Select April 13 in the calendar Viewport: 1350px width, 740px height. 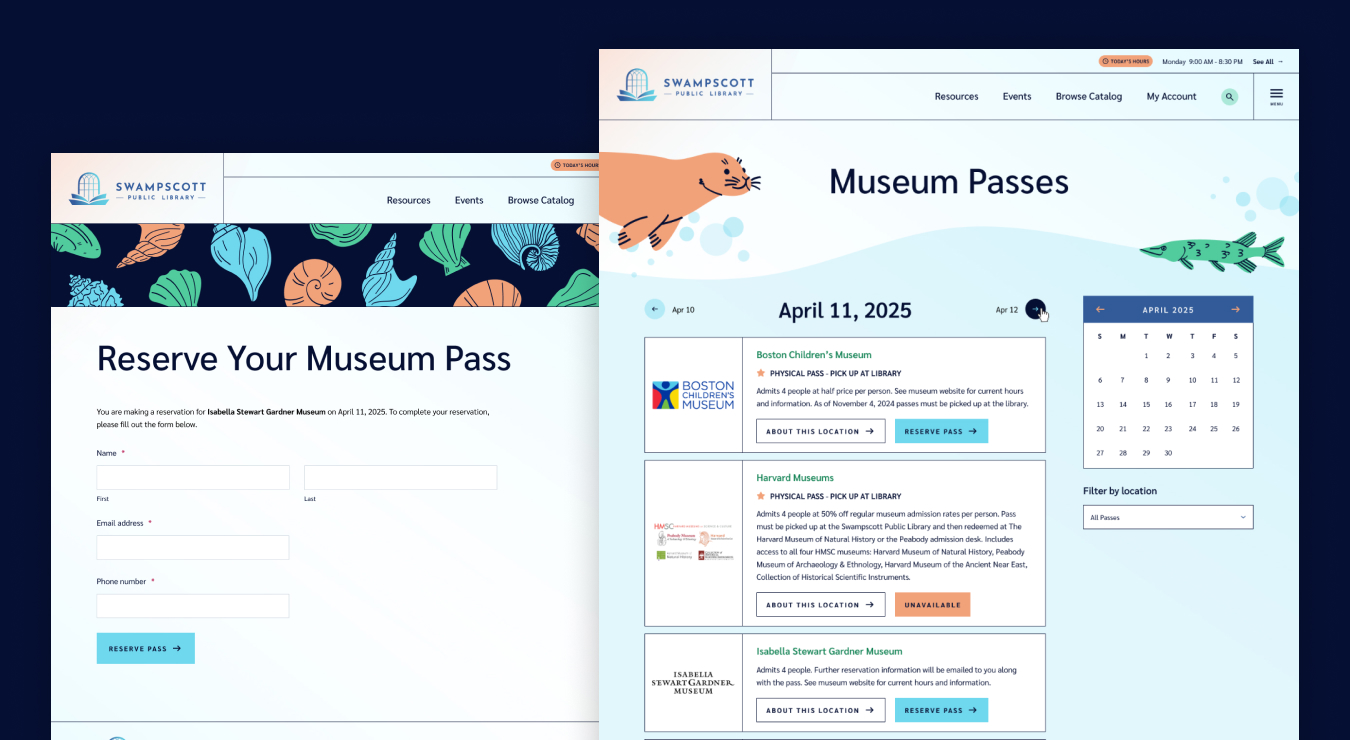(x=1100, y=404)
